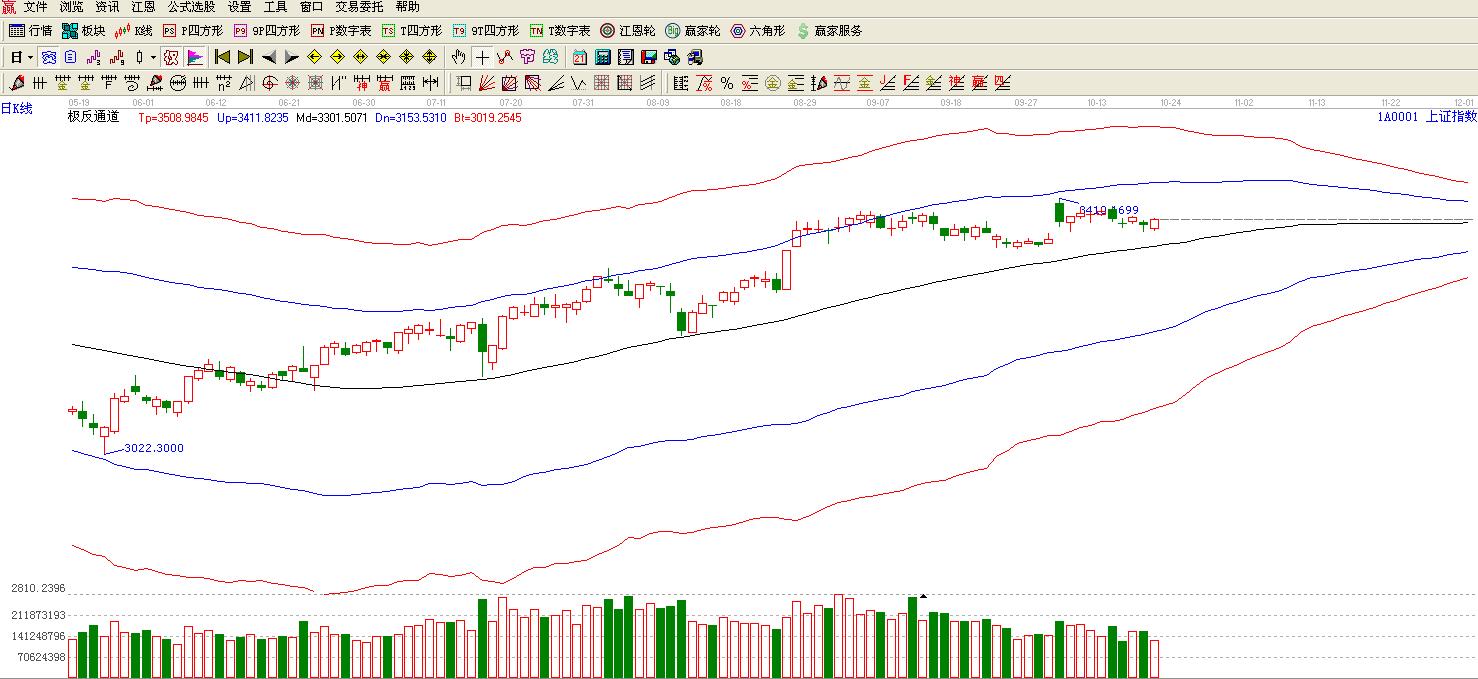The width and height of the screenshot is (1478, 679).
Task: Toggle the pink flag chart button
Action: [195, 57]
